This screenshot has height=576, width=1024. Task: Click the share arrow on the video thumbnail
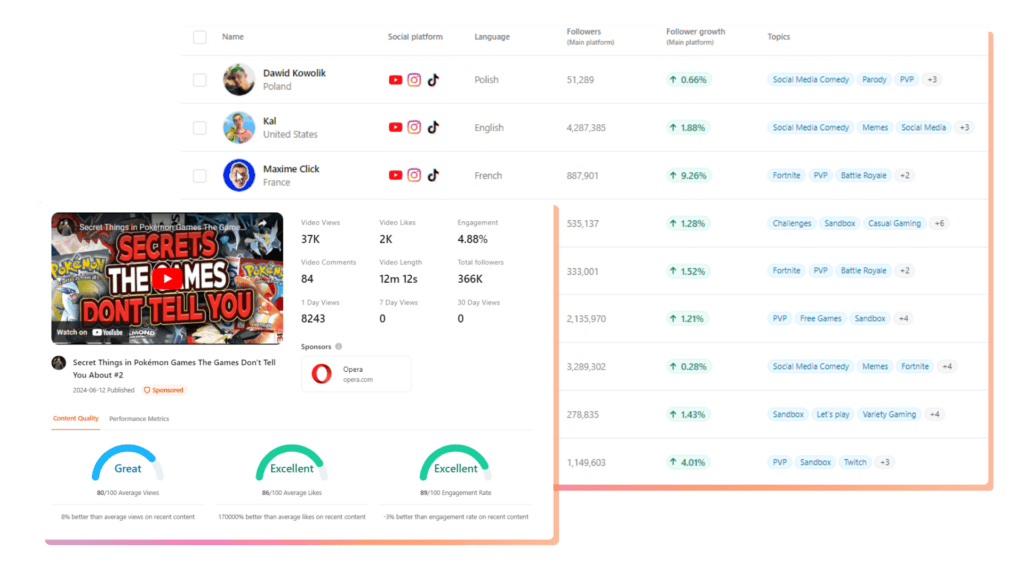tap(262, 225)
